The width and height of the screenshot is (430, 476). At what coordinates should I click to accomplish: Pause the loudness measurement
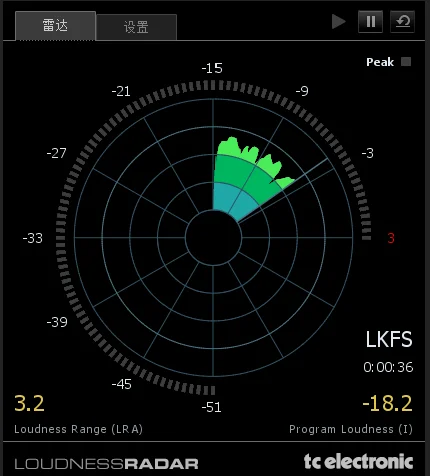pos(370,22)
